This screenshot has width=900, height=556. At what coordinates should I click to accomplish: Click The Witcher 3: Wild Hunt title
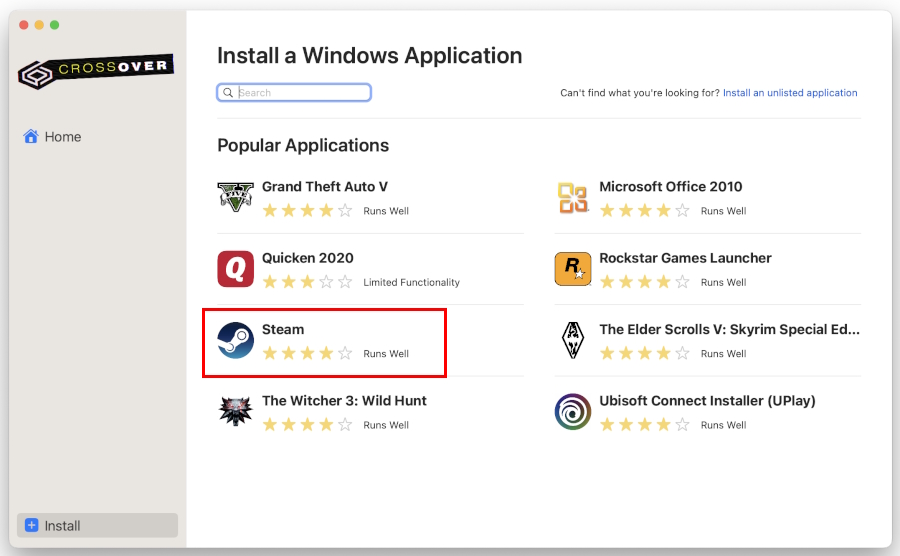pos(344,400)
